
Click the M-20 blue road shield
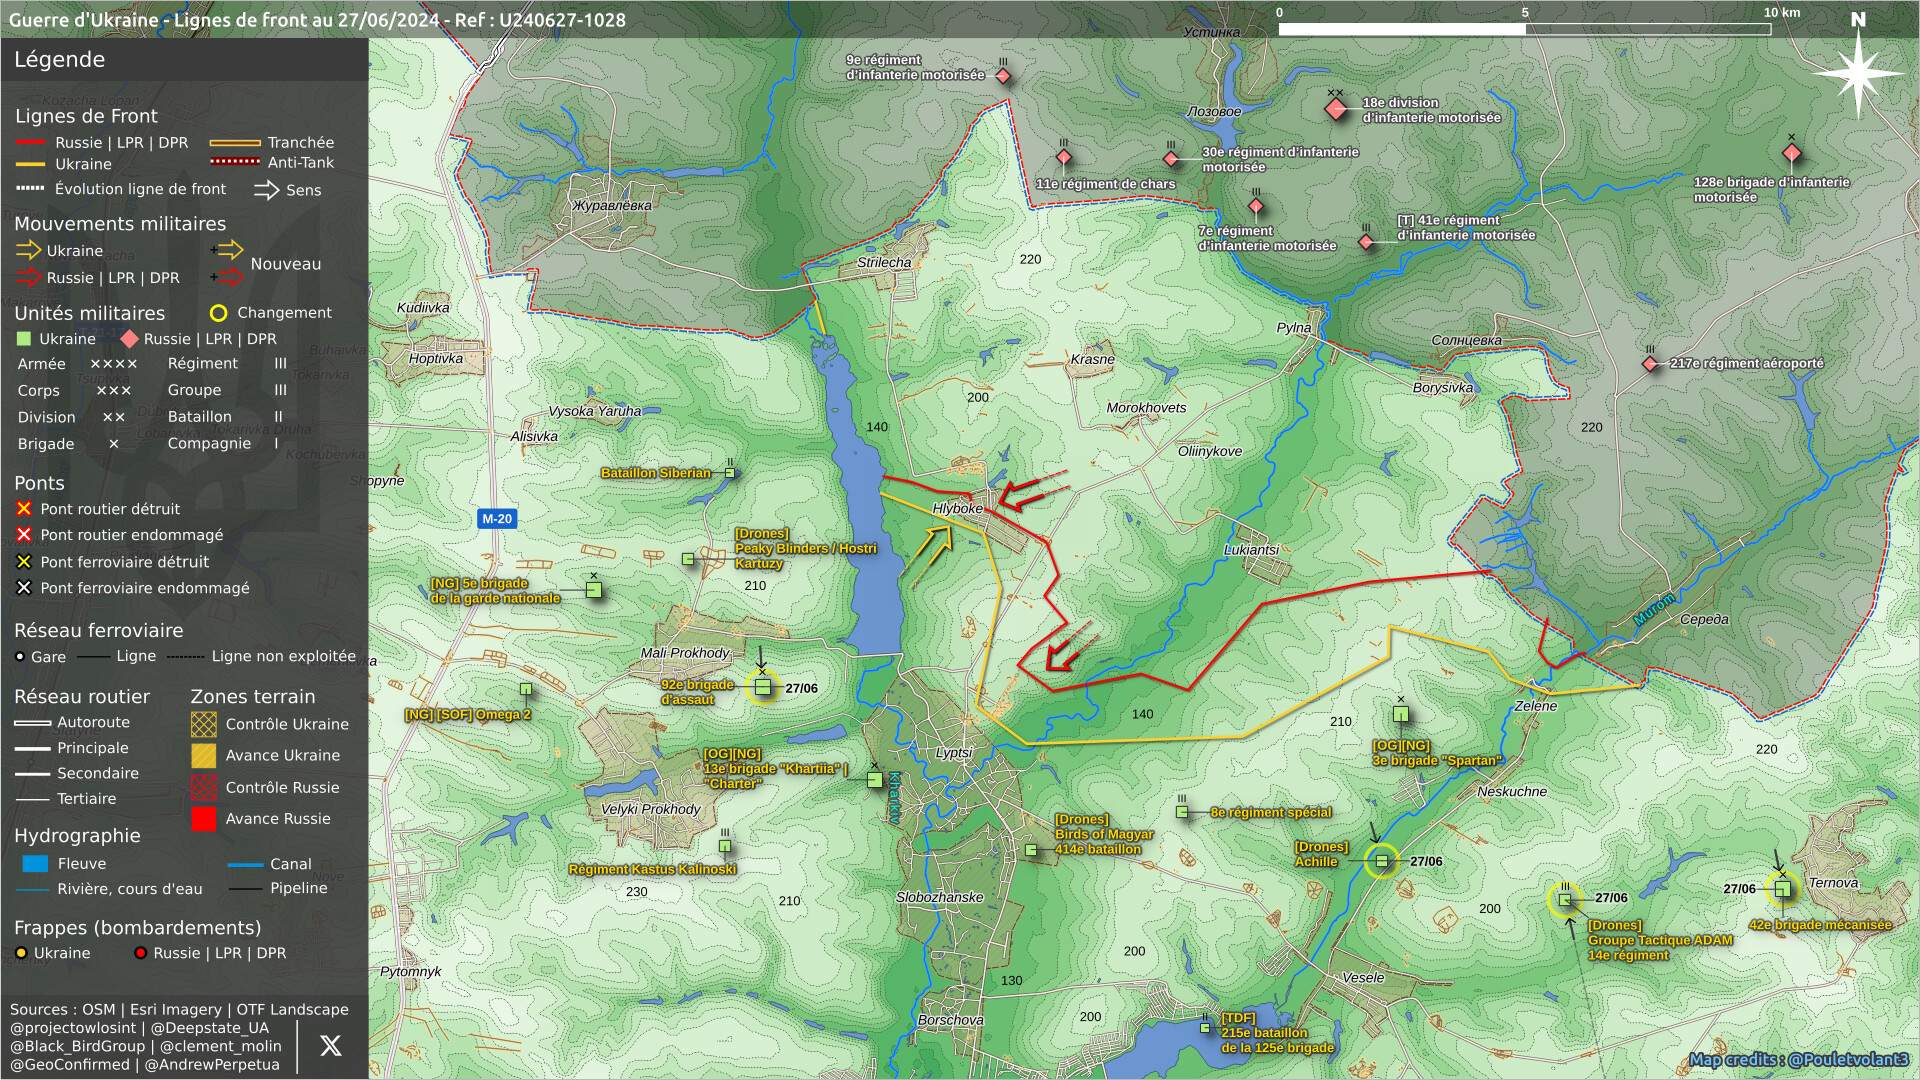pos(497,519)
